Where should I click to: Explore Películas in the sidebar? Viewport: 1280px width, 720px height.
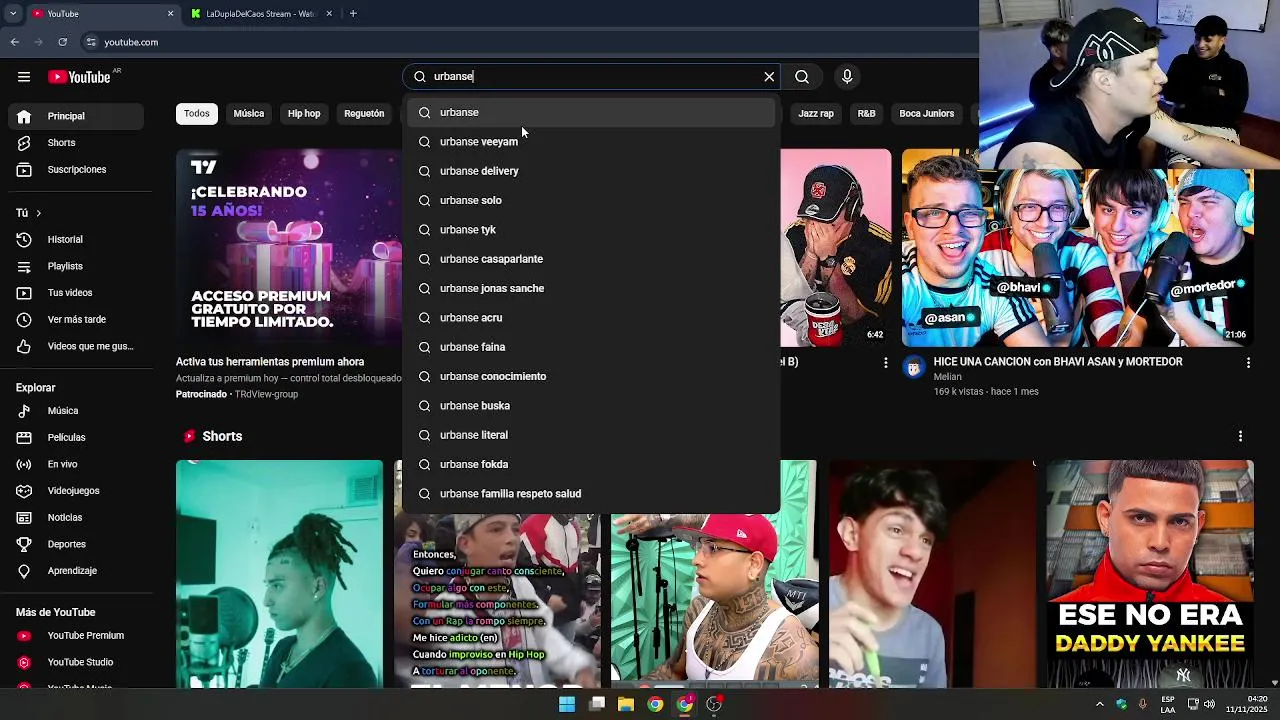click(78, 438)
